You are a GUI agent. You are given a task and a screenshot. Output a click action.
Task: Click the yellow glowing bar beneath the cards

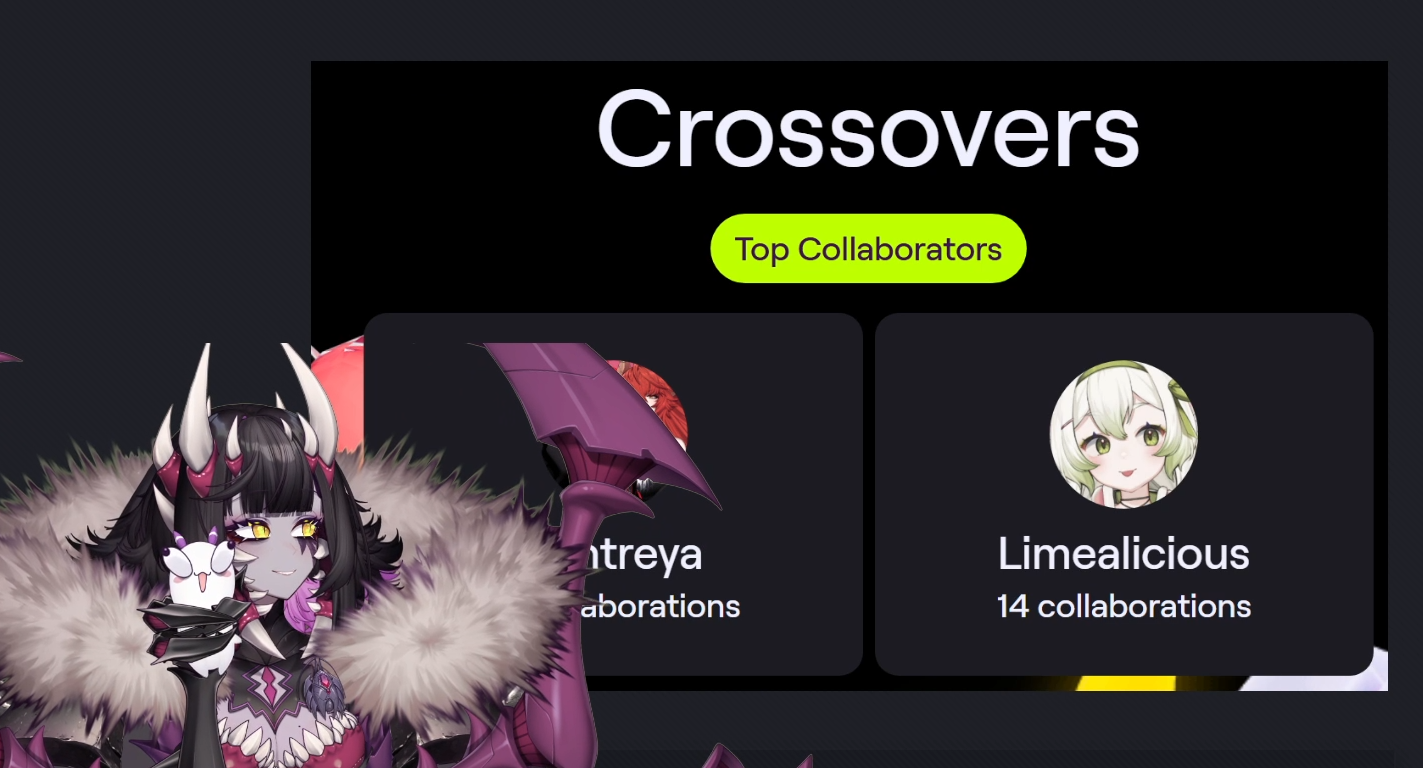[x=1130, y=683]
